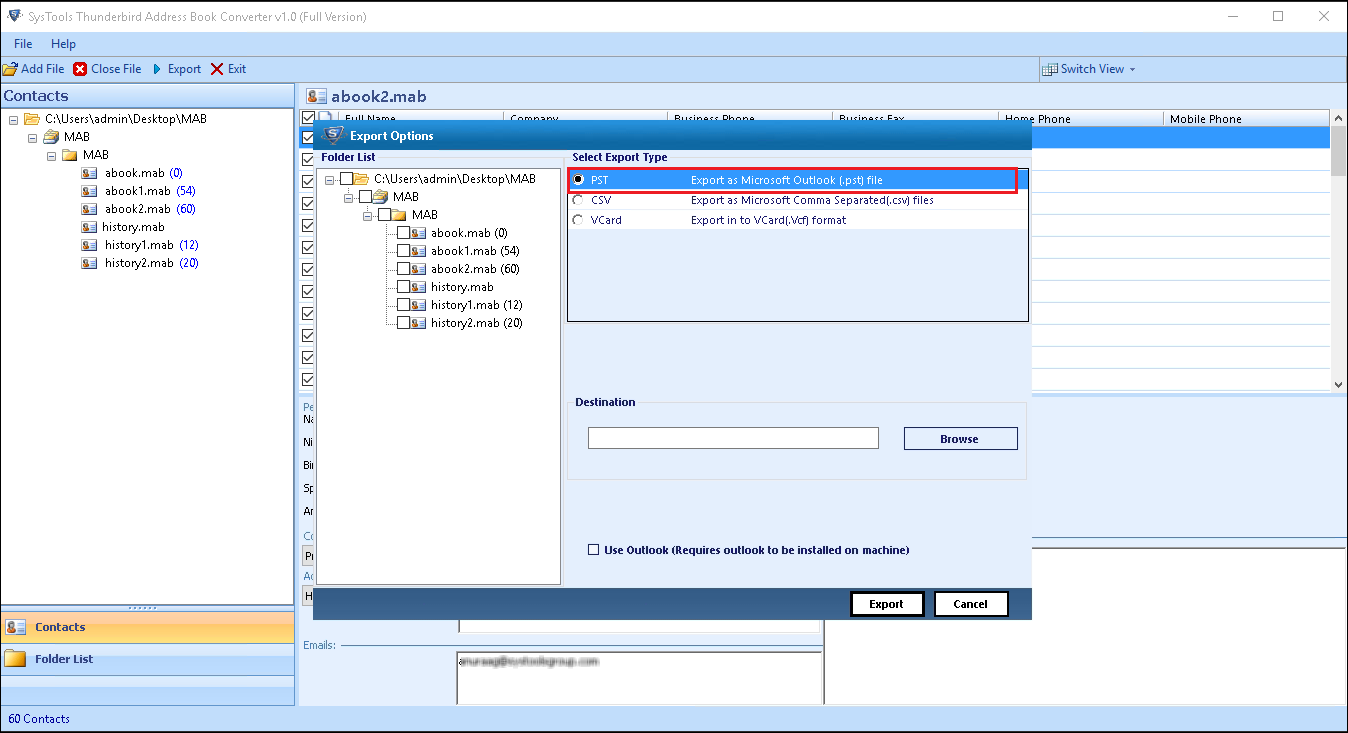Click the "60 Contacts" status bar text
1348x733 pixels.
coord(39,719)
